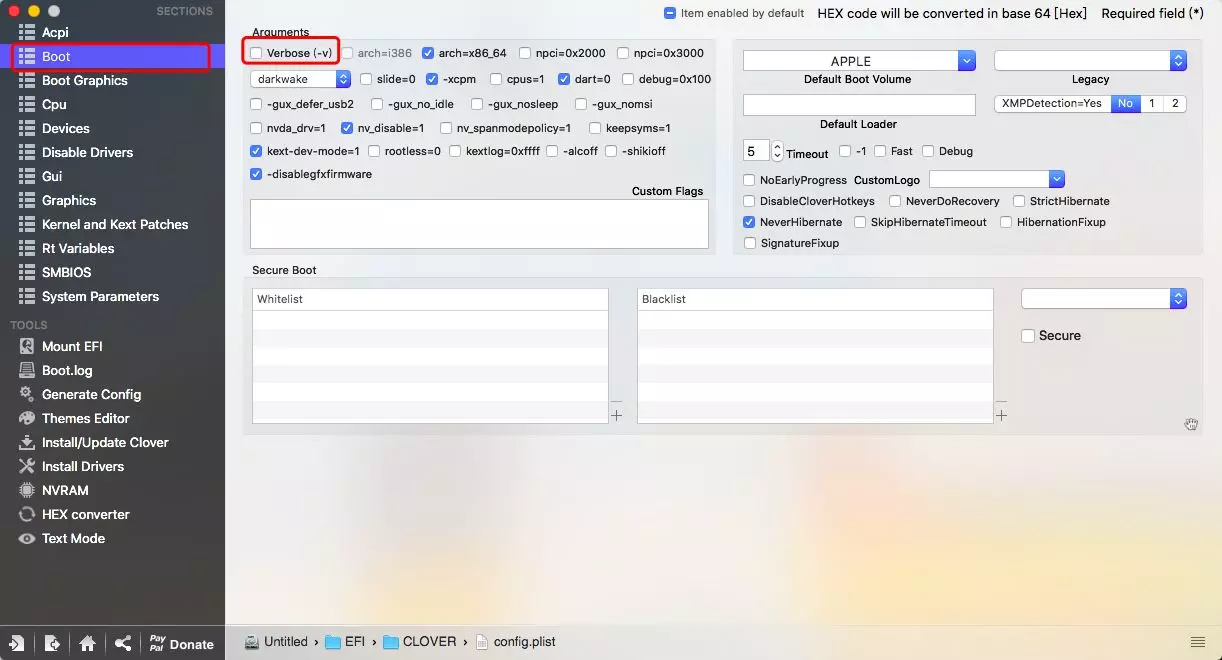
Task: Click the share icon in bottom toolbar
Action: (123, 643)
